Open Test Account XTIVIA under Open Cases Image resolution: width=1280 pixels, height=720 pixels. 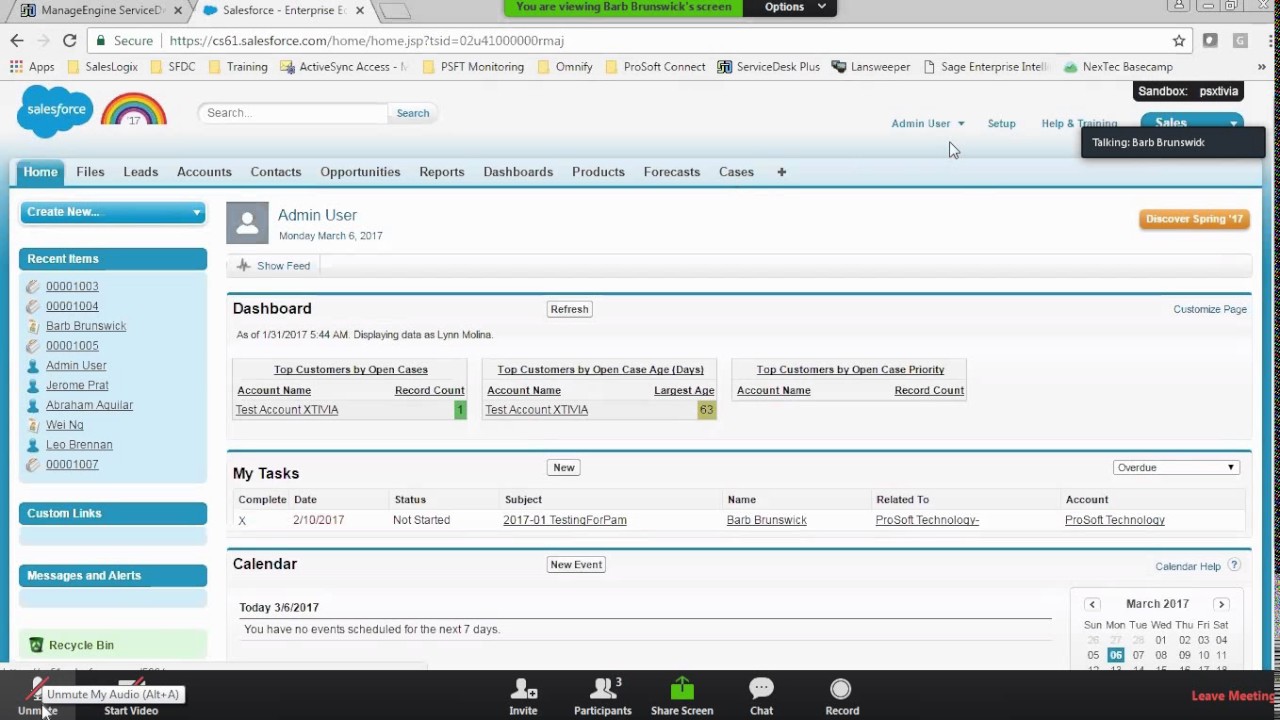[287, 410]
